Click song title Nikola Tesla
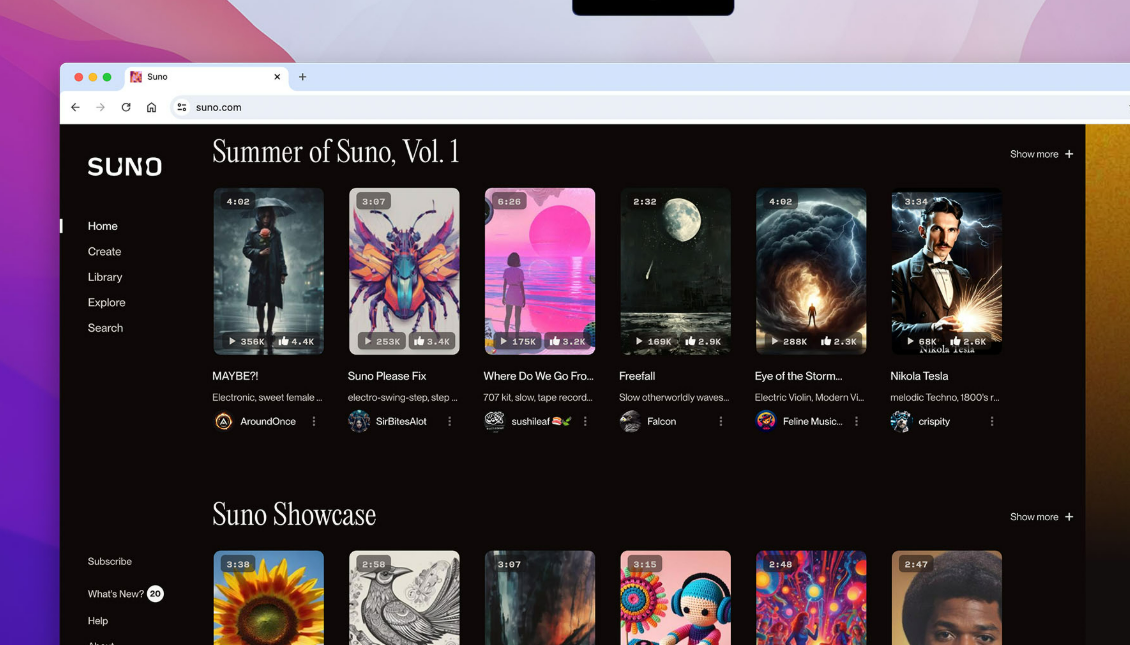This screenshot has width=1130, height=645. click(x=919, y=376)
